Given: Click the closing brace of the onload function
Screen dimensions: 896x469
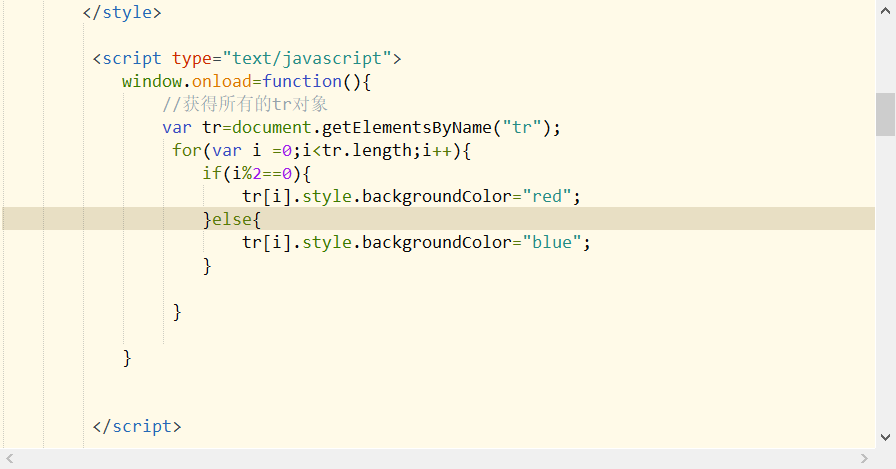Looking at the screenshot, I should pos(127,358).
